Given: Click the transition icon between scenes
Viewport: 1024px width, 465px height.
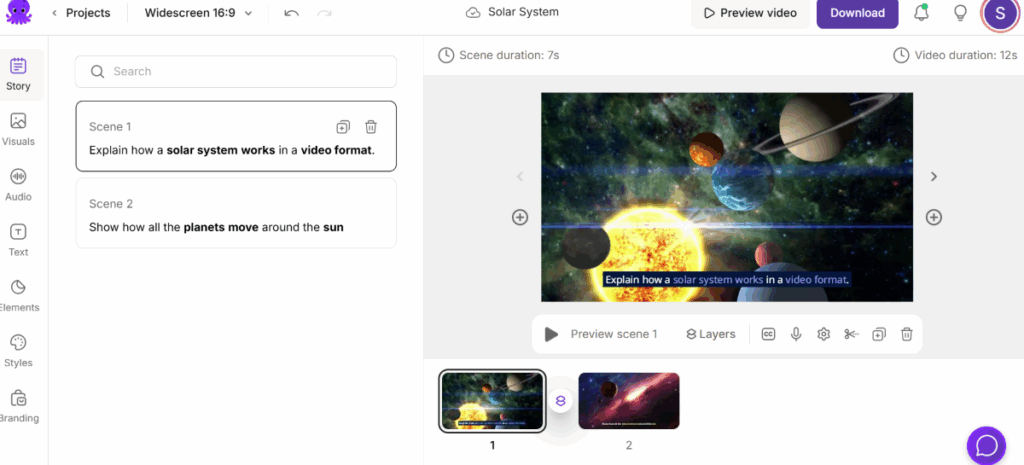Looking at the screenshot, I should pos(561,401).
